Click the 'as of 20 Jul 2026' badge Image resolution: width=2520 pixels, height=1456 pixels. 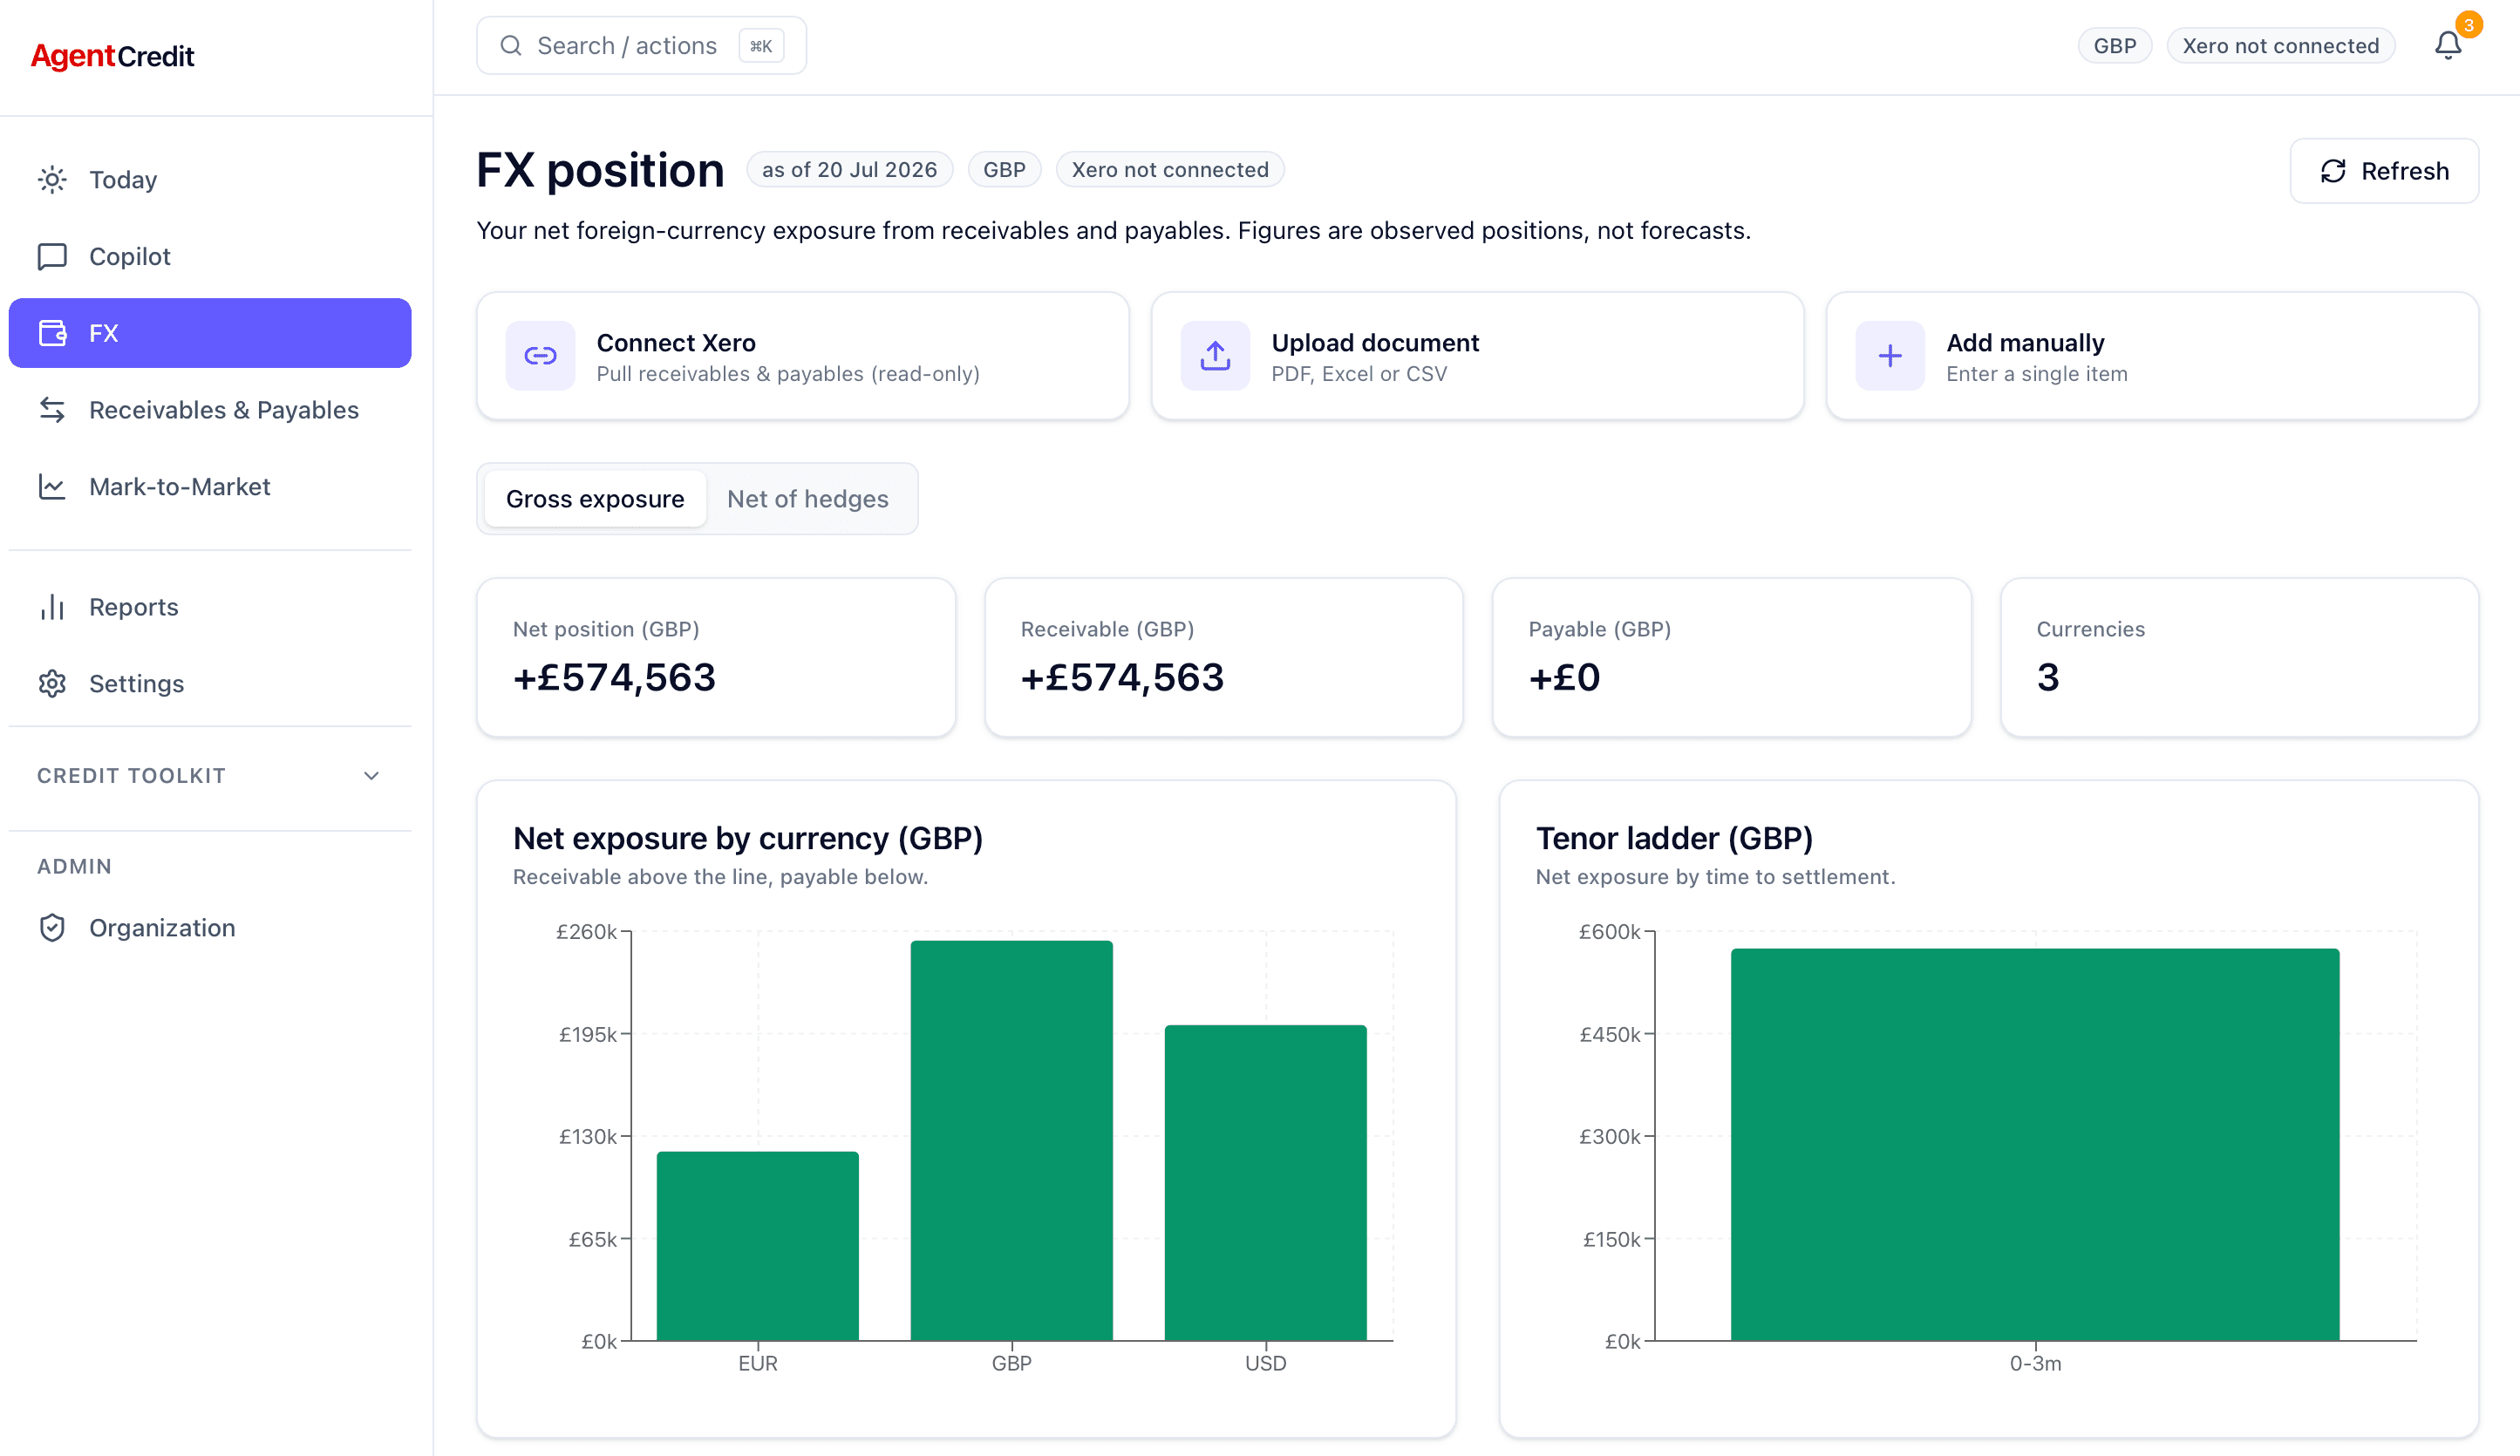click(849, 170)
